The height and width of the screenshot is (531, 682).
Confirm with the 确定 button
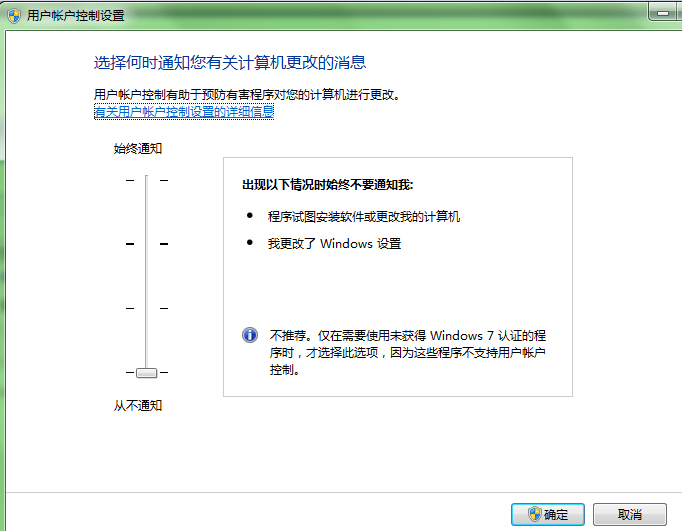(x=548, y=514)
